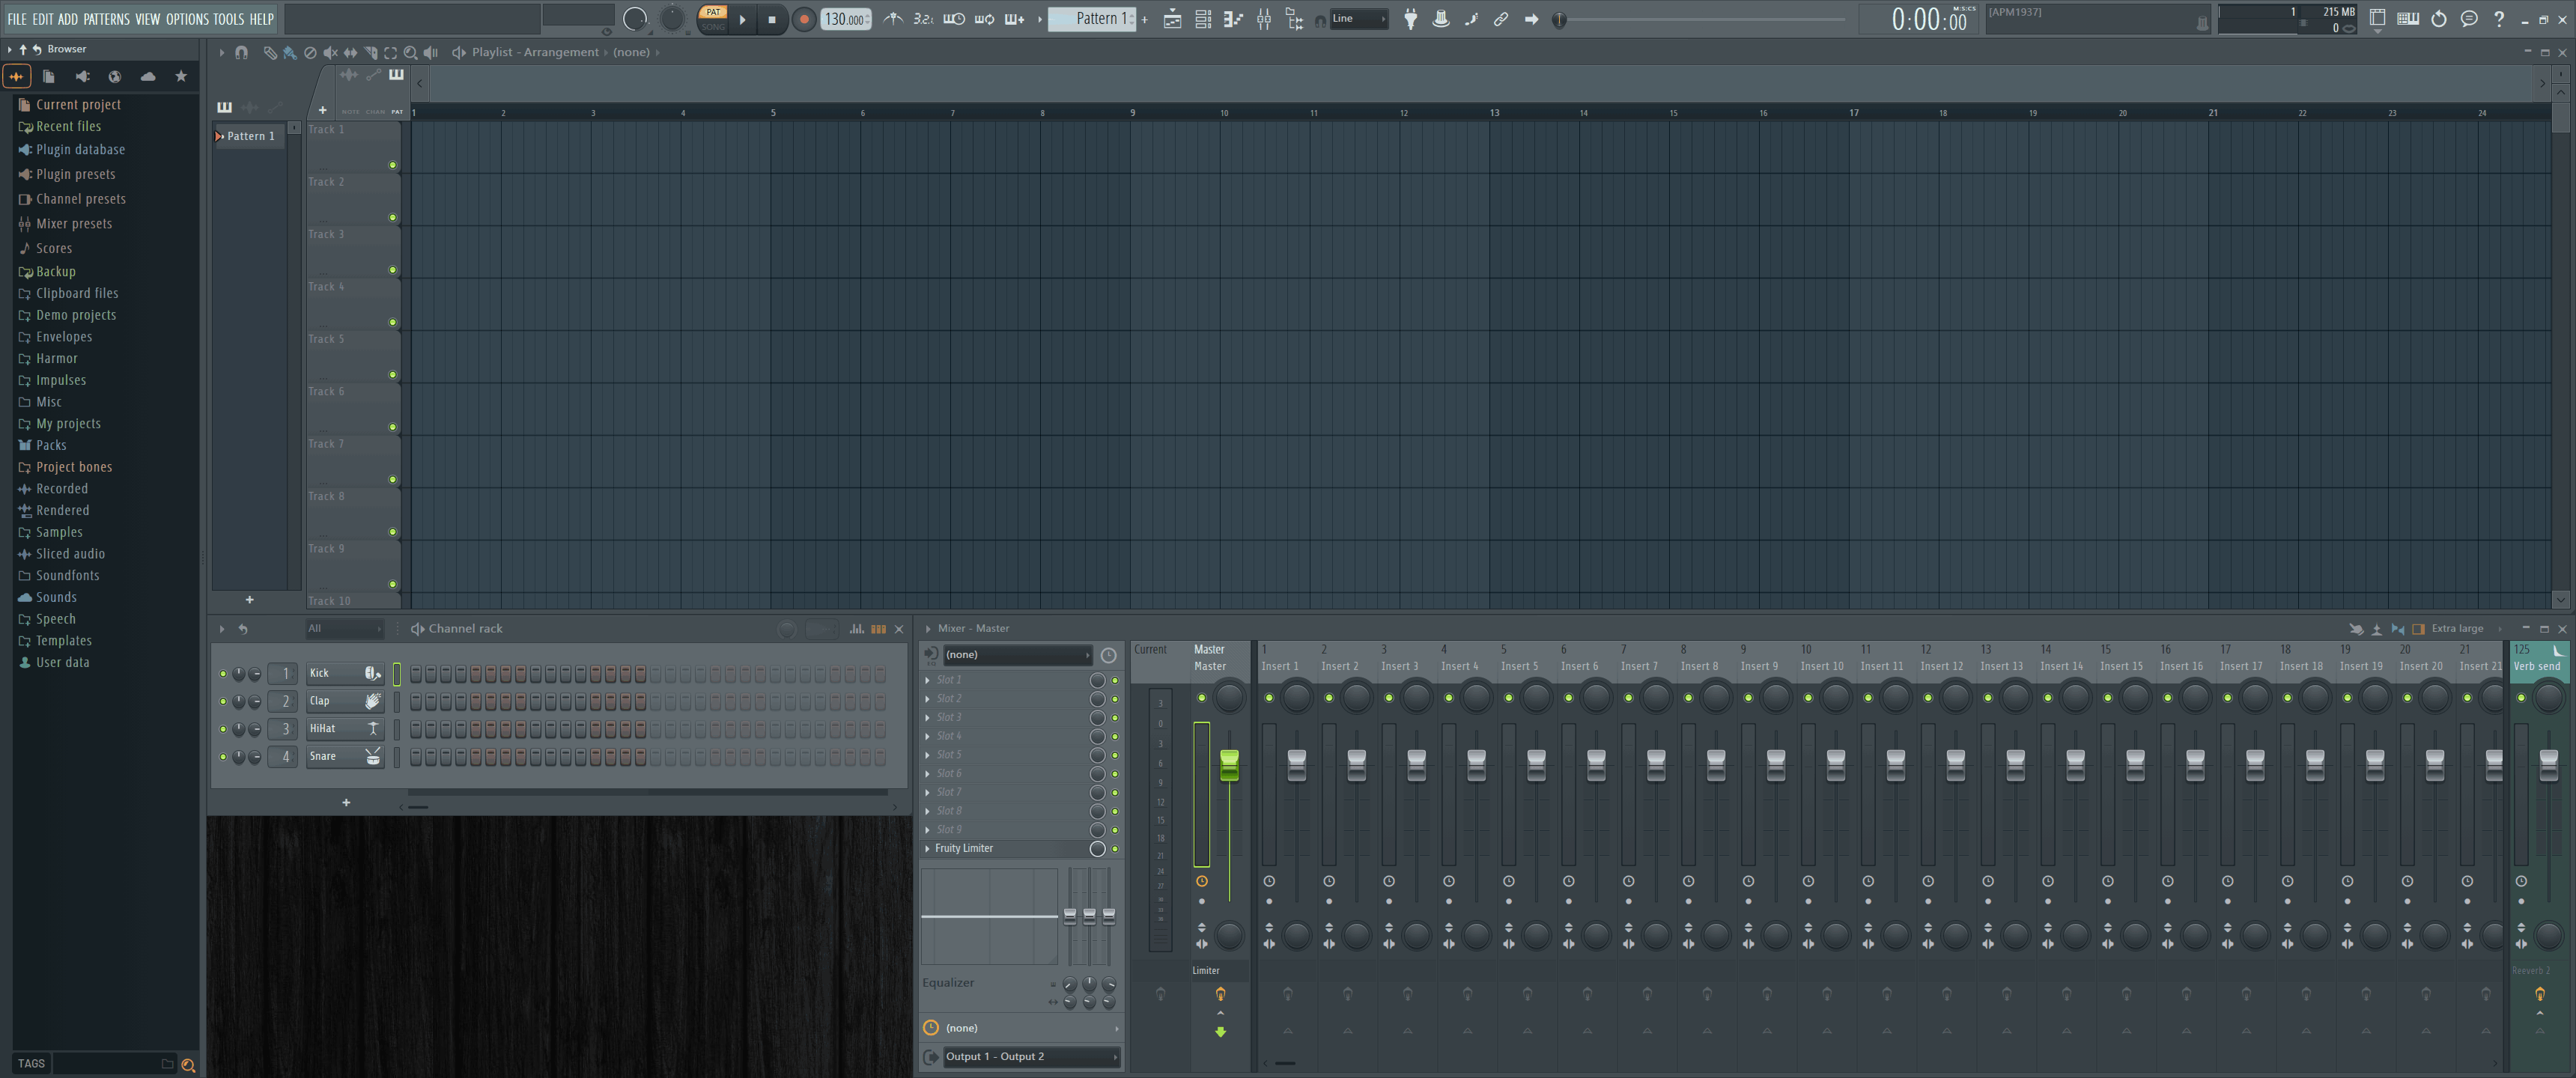
Task: Open the Plugin database browser tab icon
Action: 82,76
